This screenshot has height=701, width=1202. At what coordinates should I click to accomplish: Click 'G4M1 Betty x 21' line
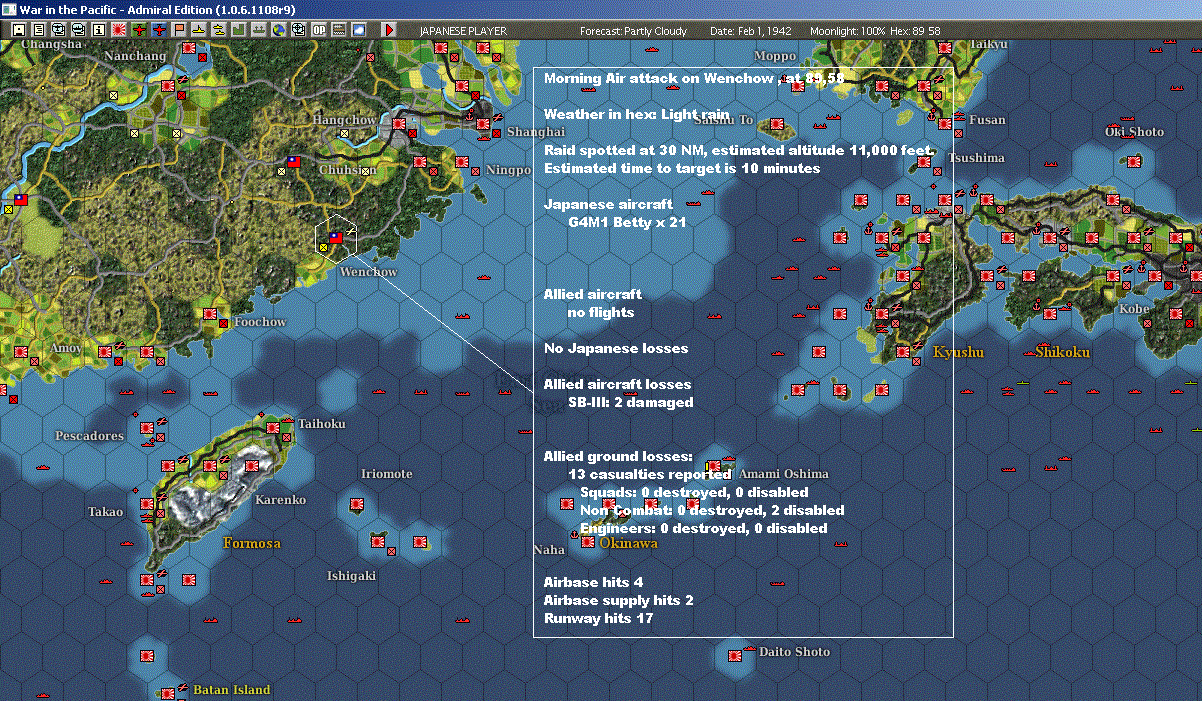pos(627,222)
